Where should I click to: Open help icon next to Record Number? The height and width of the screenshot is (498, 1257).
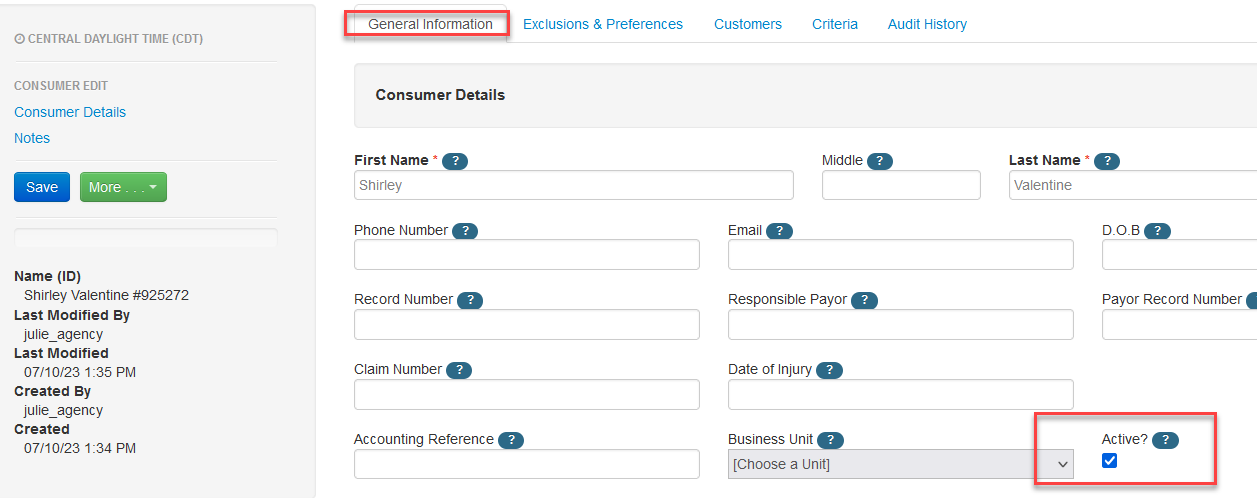pyautogui.click(x=470, y=300)
